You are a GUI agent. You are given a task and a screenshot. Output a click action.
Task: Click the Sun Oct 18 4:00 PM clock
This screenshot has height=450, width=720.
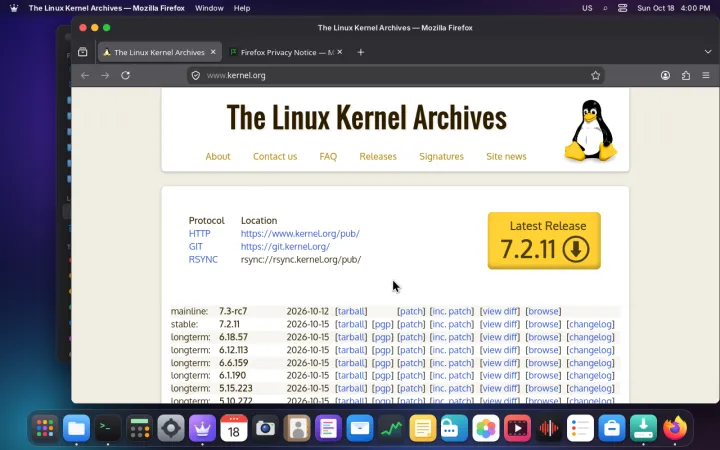[x=674, y=8]
